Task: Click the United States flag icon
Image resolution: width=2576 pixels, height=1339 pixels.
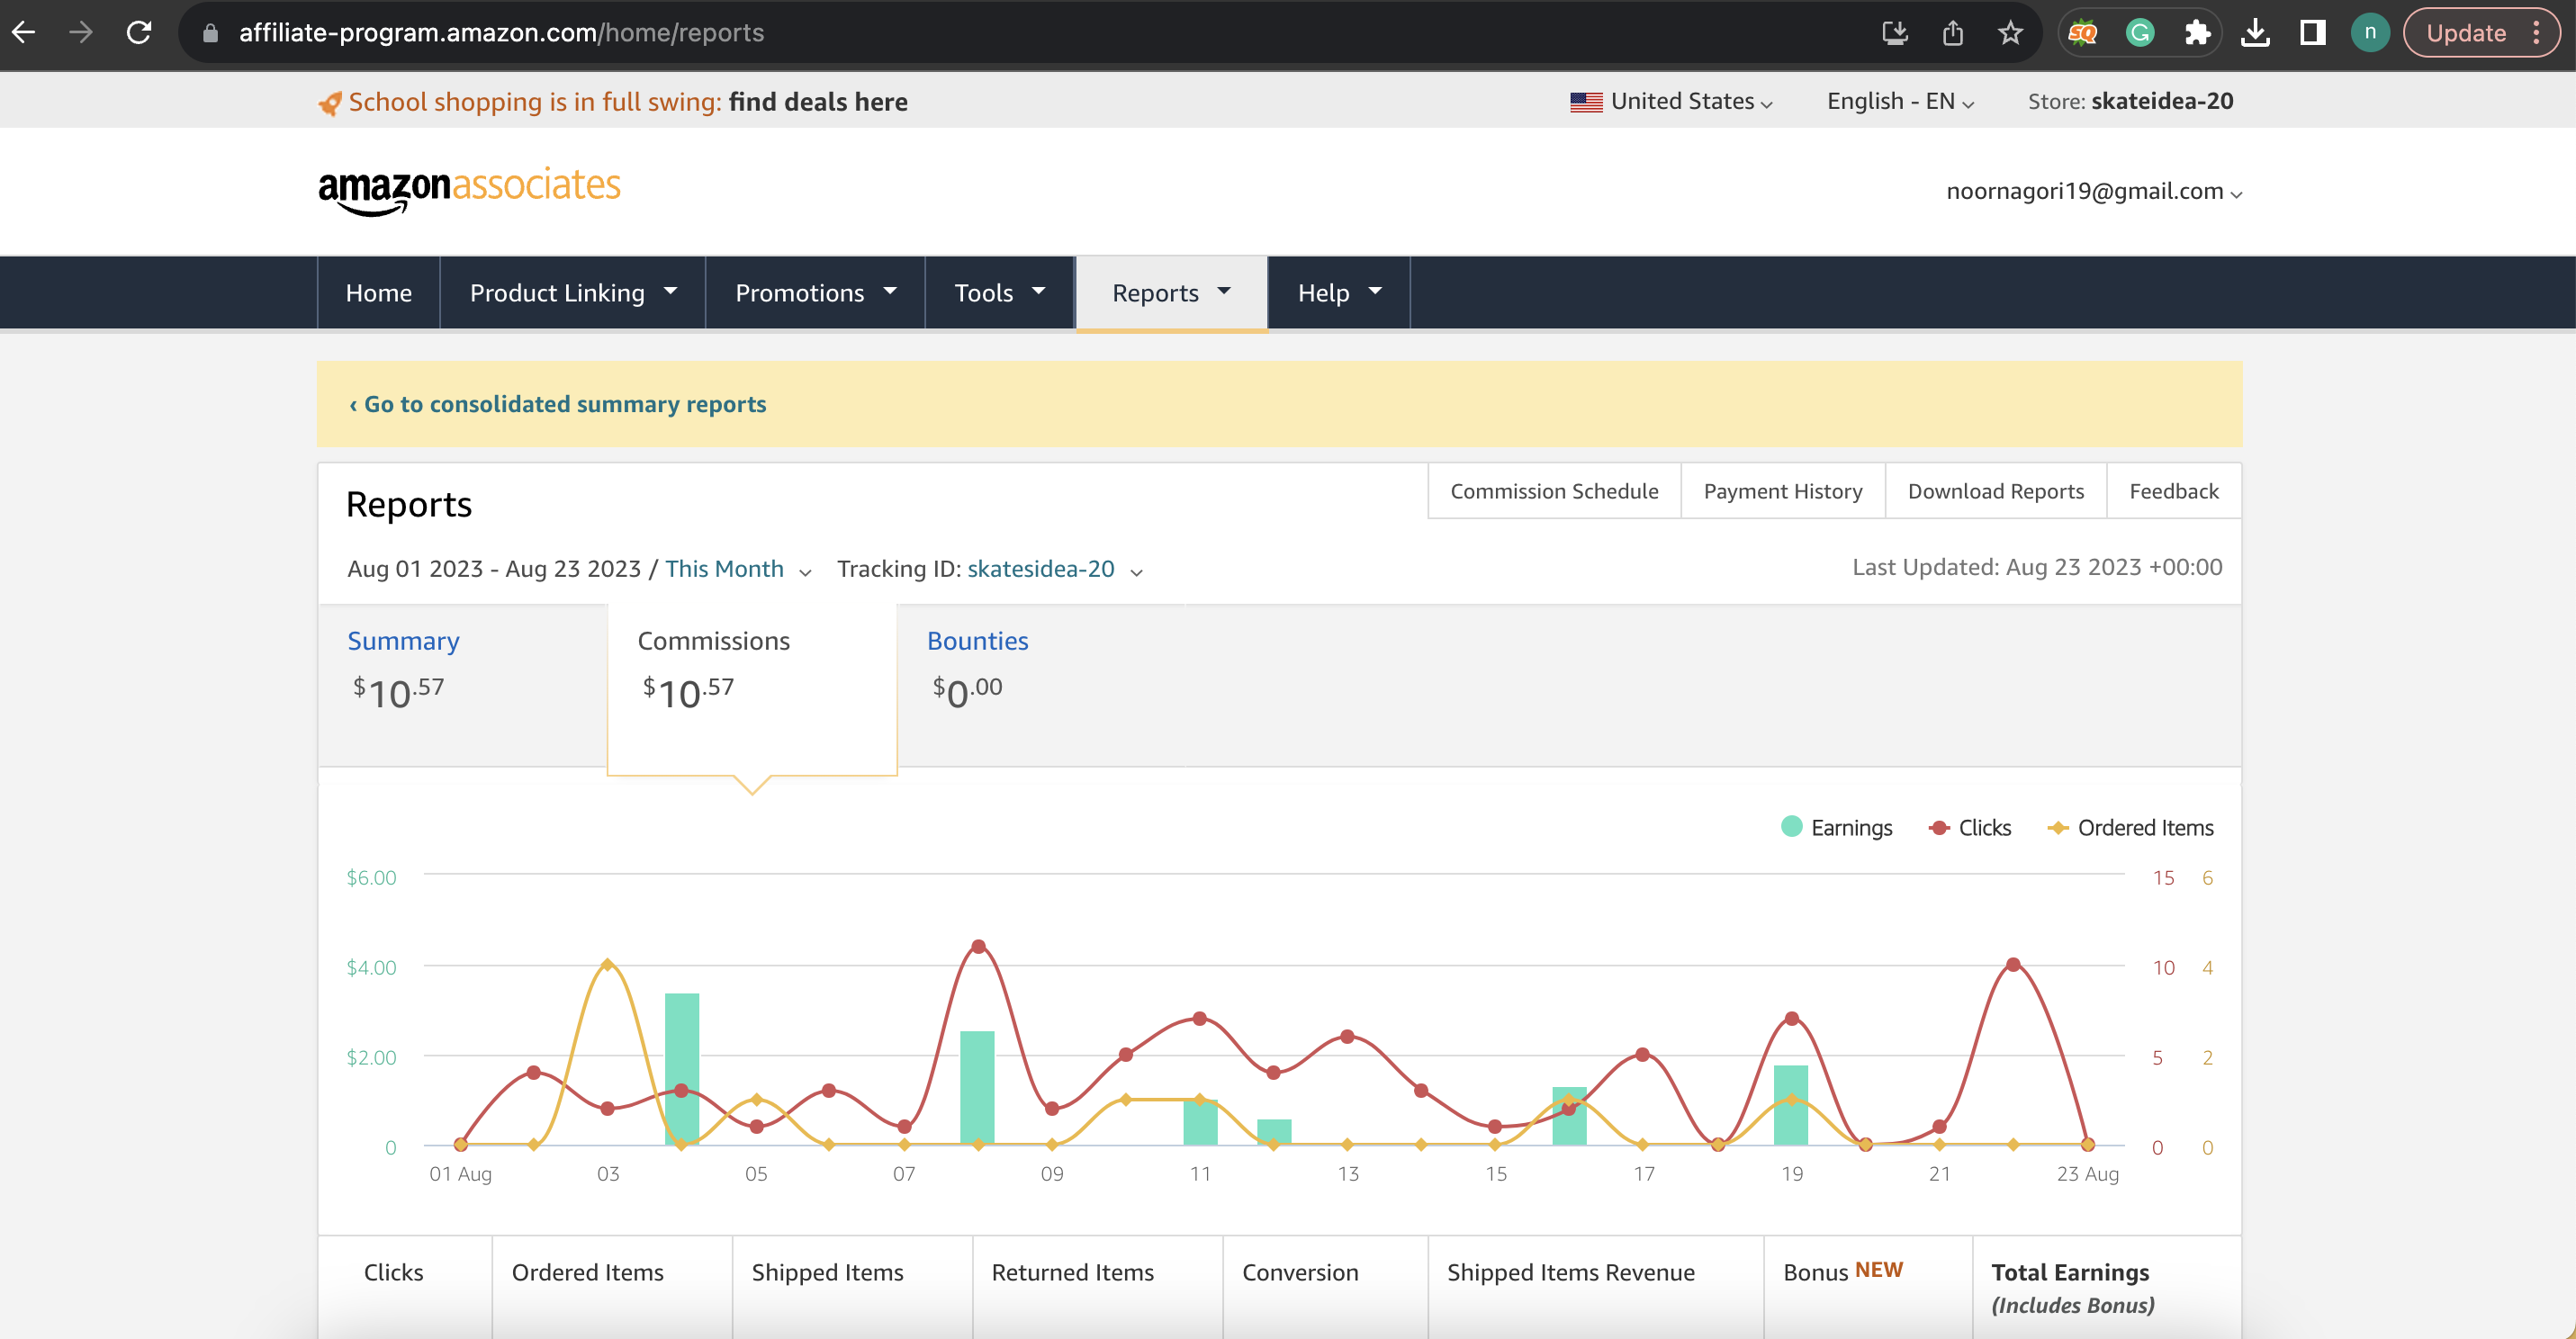Action: 1586,102
